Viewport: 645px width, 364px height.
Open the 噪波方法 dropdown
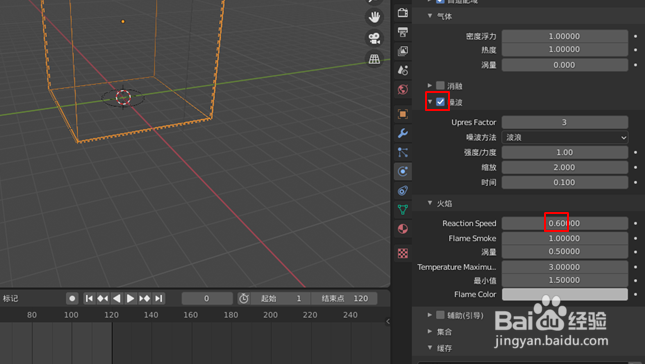click(x=565, y=137)
